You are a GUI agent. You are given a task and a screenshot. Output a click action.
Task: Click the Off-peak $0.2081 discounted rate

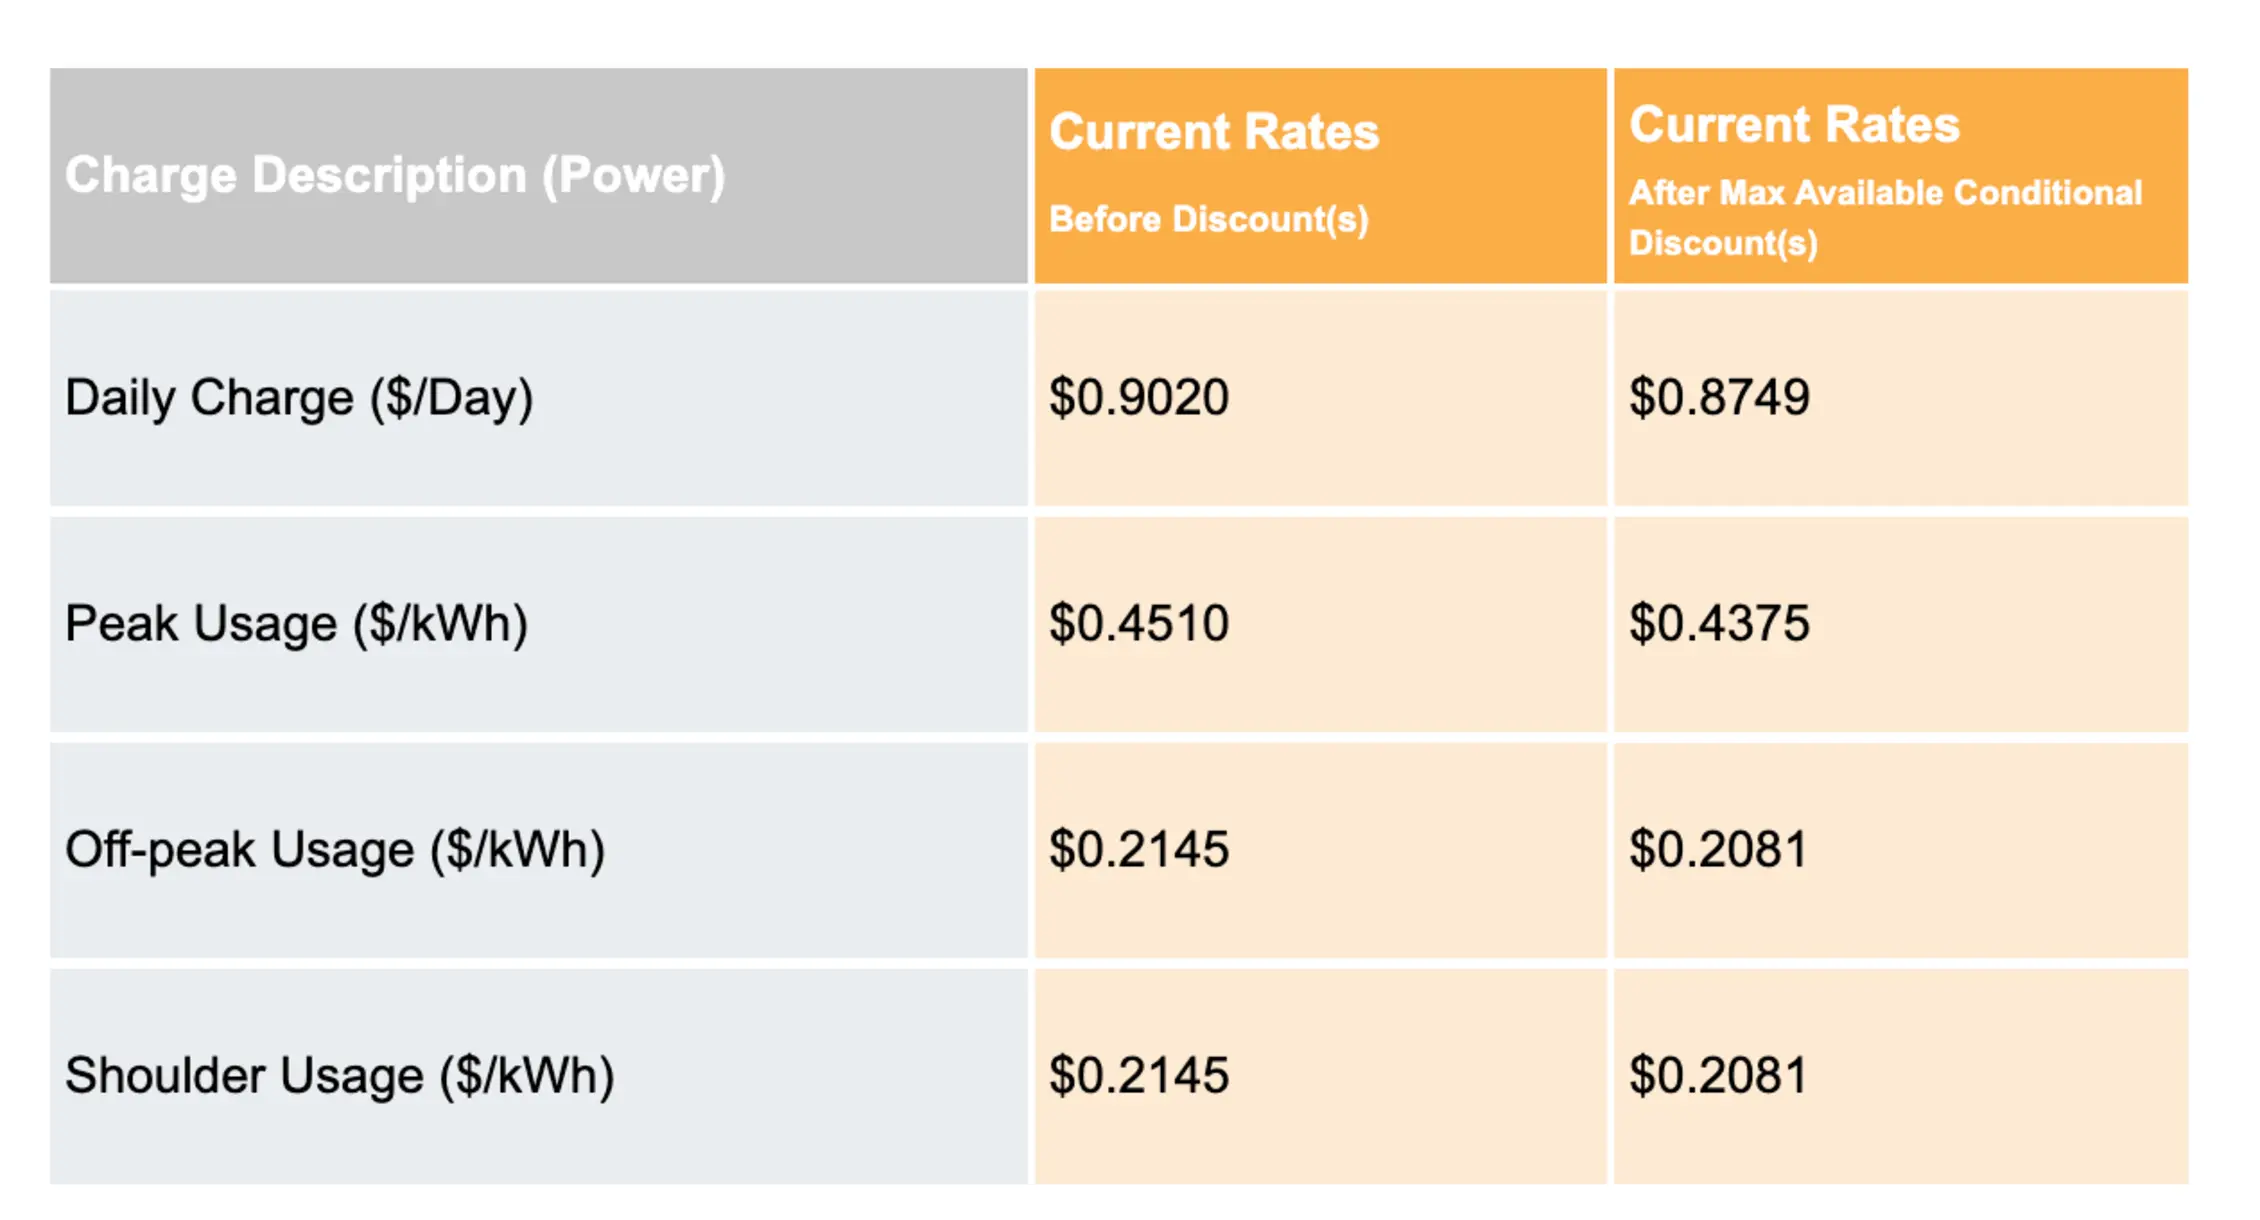(1718, 850)
